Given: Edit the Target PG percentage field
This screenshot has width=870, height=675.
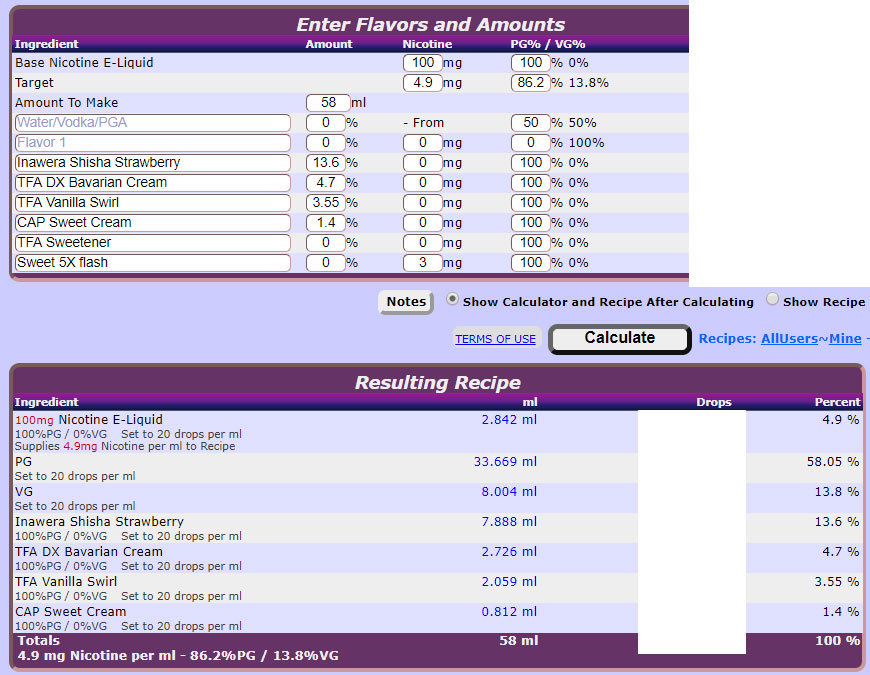Looking at the screenshot, I should (x=529, y=83).
